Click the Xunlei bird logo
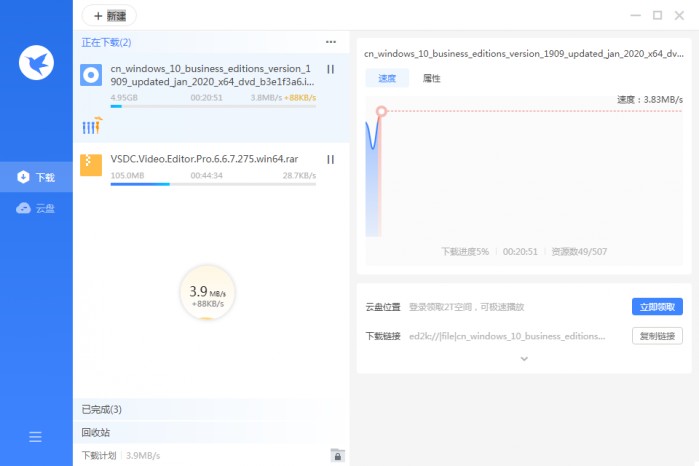 pos(36,62)
